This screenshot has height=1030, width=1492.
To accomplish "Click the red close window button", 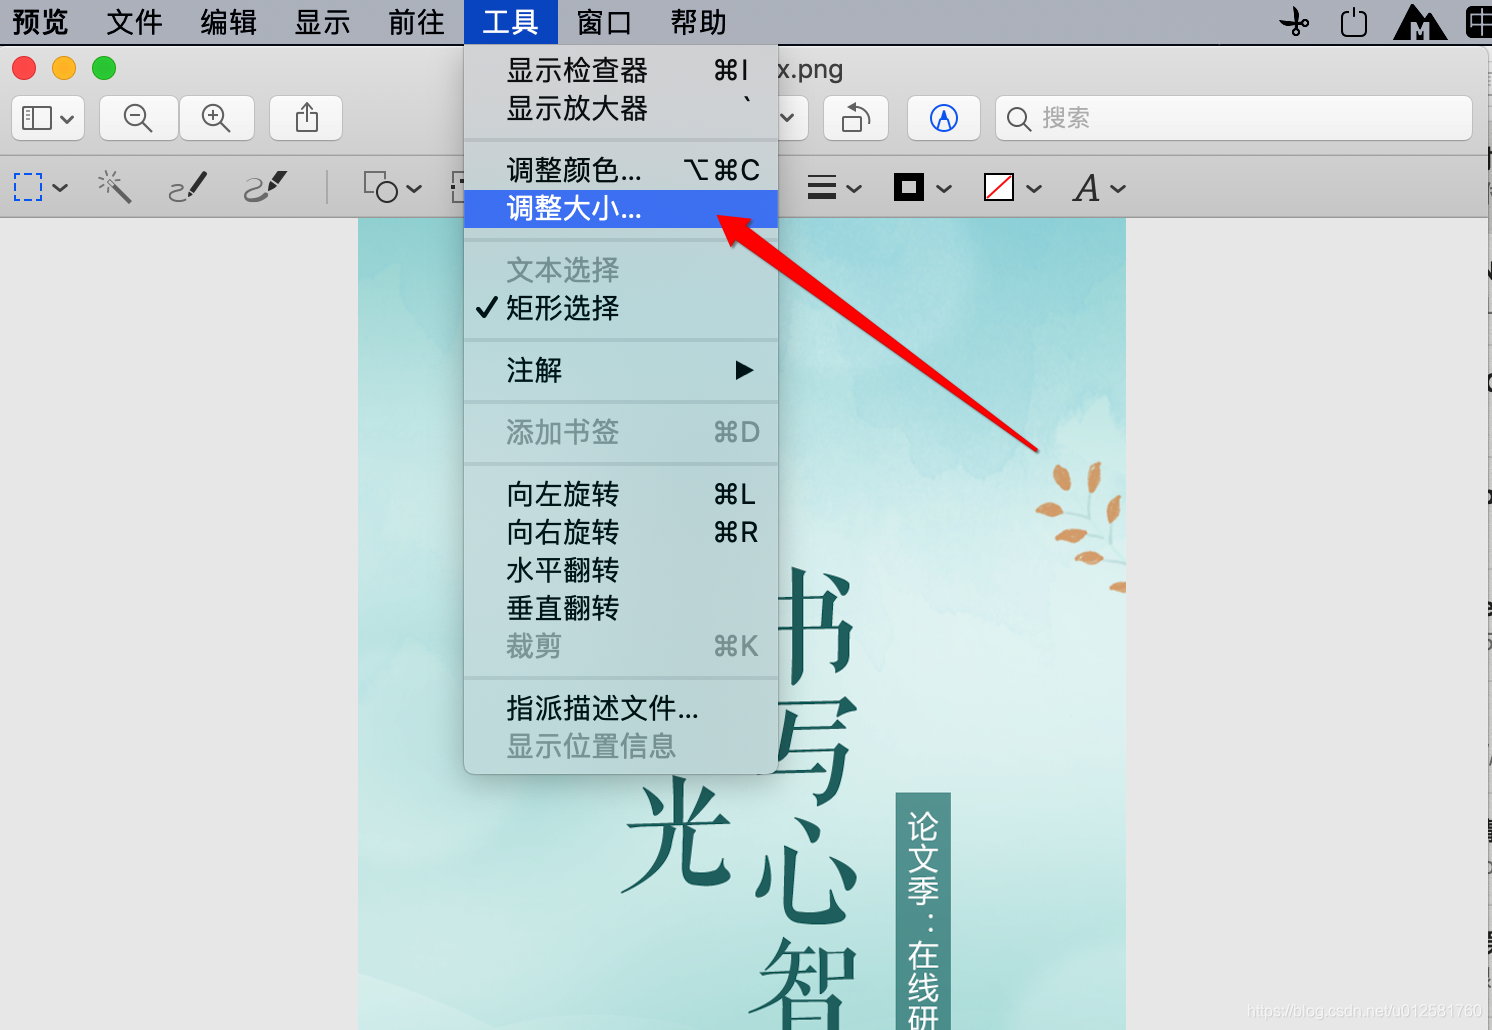I will tap(24, 68).
